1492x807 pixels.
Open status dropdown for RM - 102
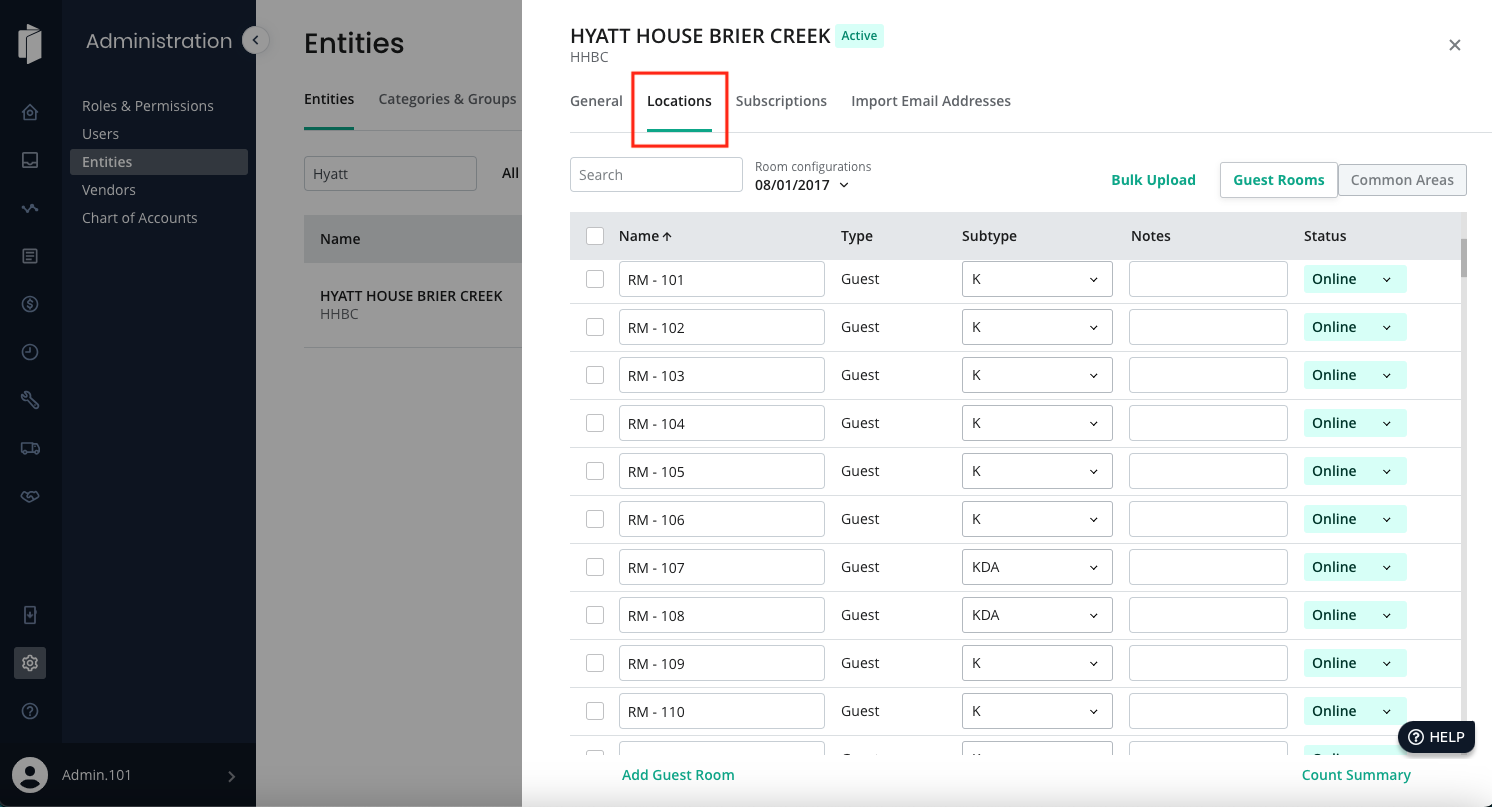[1355, 327]
